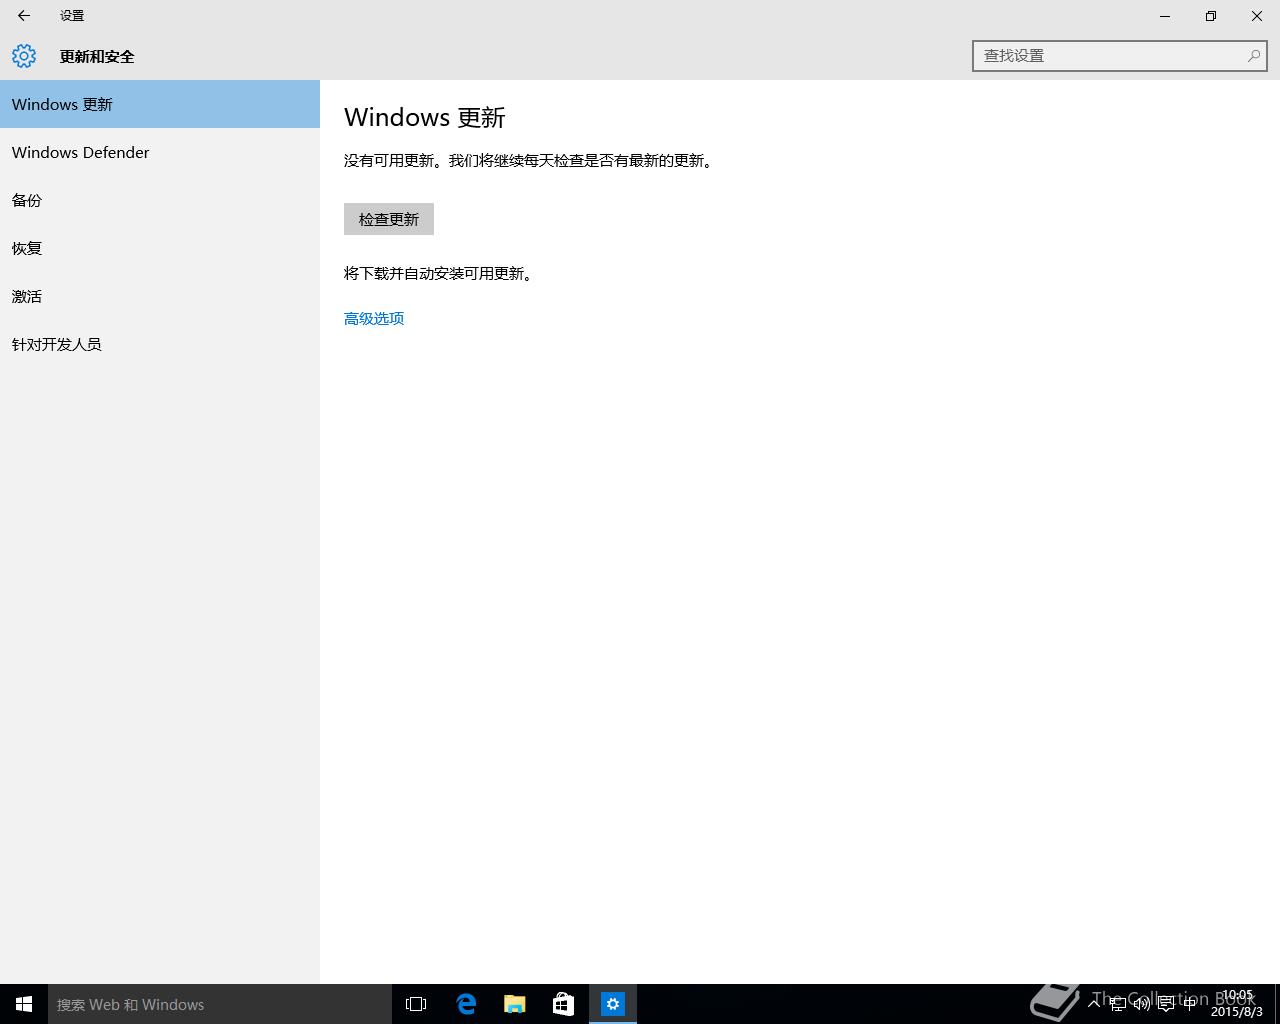Viewport: 1280px width, 1024px height.
Task: Open the Windows Store from the taskbar
Action: coord(564,1004)
